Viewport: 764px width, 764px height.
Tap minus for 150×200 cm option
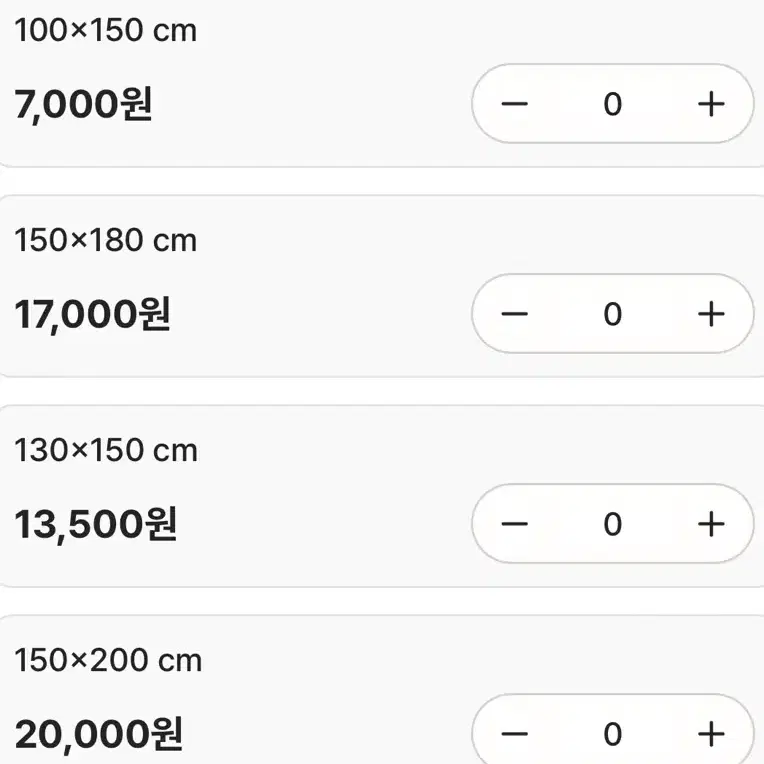pyautogui.click(x=515, y=734)
